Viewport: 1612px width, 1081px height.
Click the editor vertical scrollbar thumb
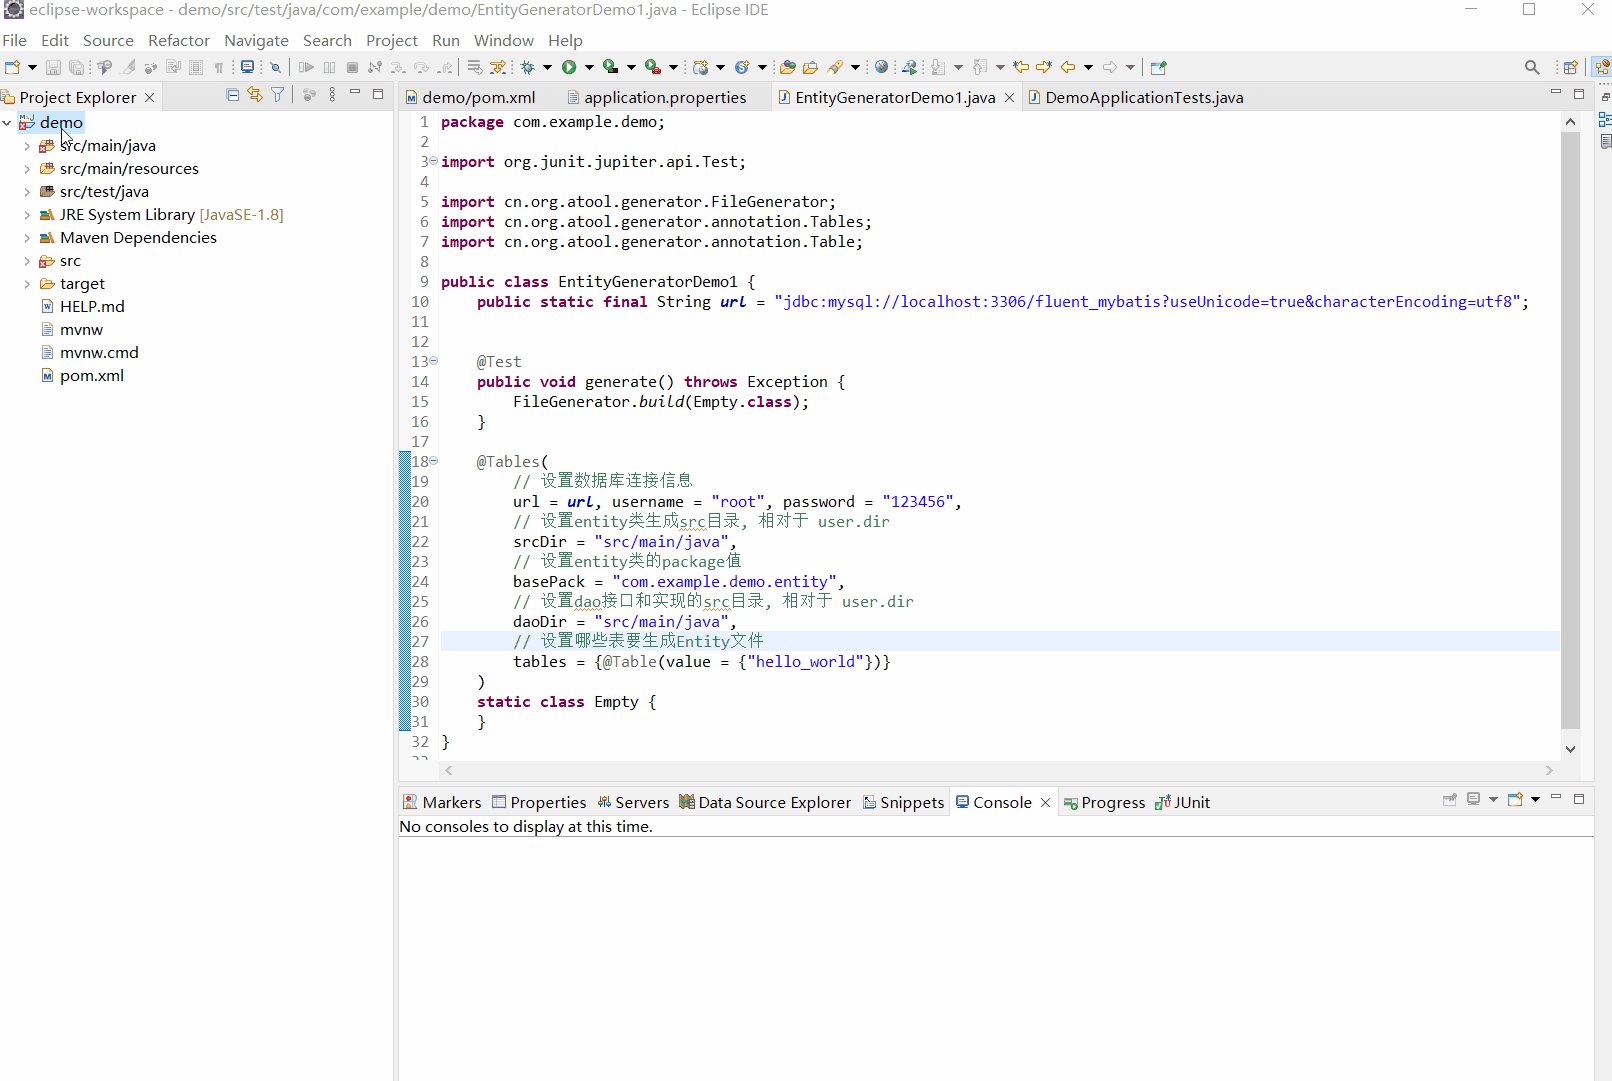tap(1570, 430)
